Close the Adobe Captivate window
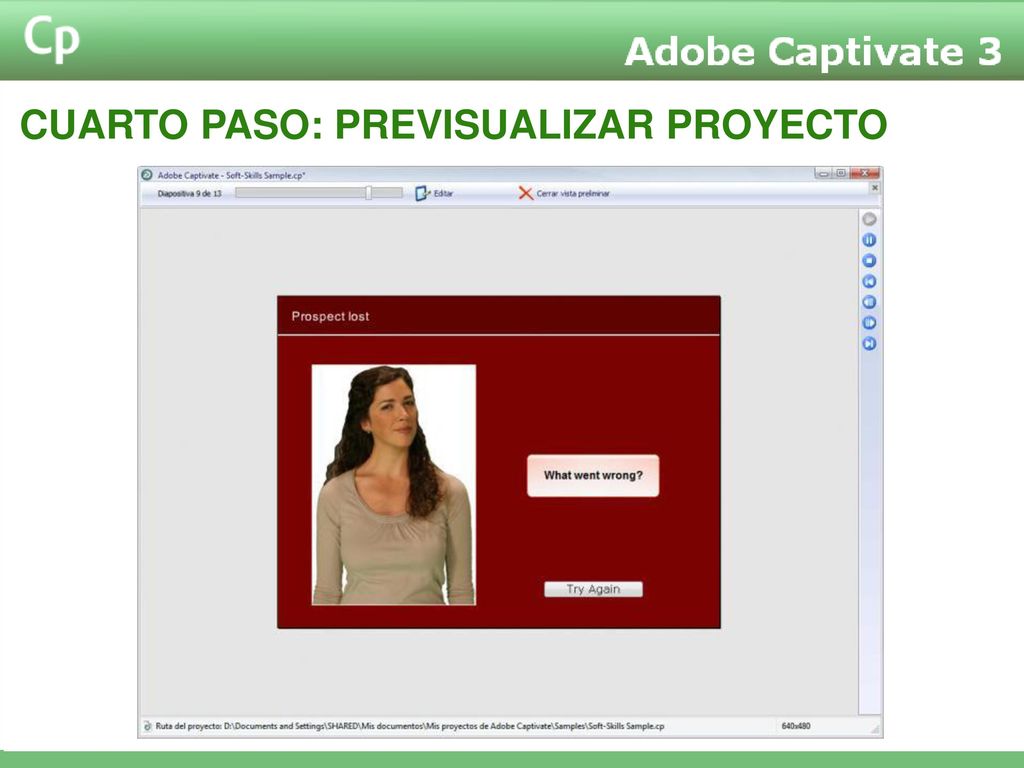The width and height of the screenshot is (1024, 768). pos(865,174)
